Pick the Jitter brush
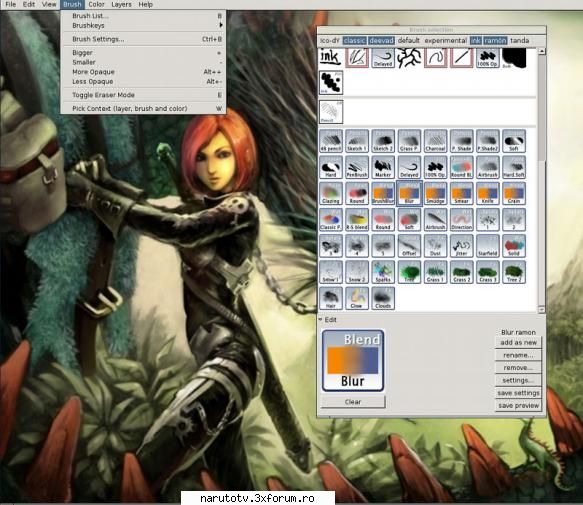 [x=461, y=246]
